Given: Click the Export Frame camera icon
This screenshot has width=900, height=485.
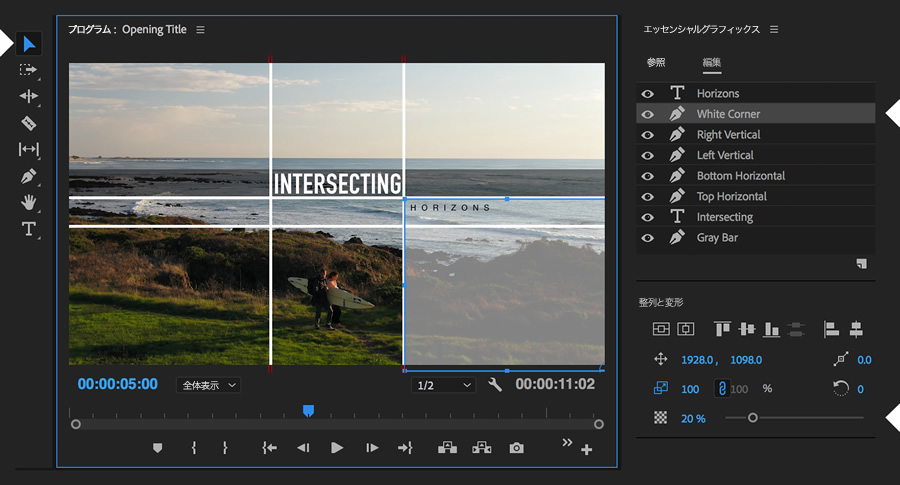Looking at the screenshot, I should [x=516, y=448].
